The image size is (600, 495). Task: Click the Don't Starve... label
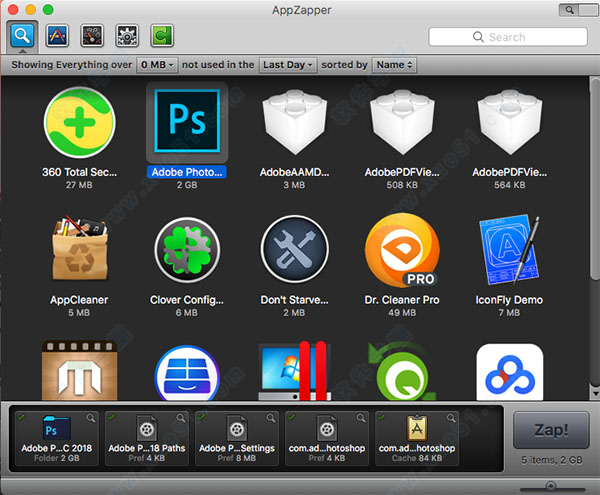click(295, 300)
